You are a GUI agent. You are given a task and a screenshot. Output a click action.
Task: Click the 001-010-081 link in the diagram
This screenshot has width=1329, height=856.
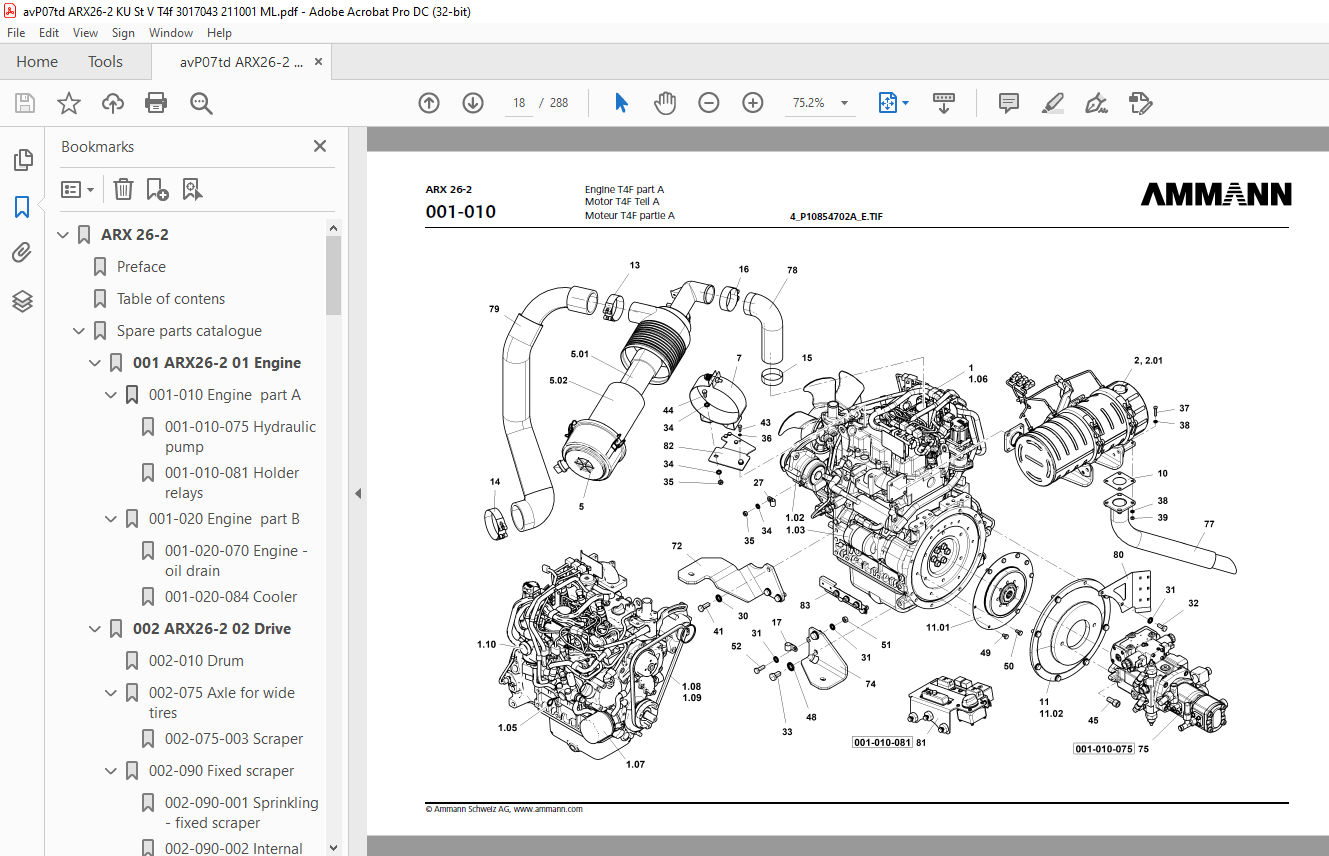coord(882,742)
